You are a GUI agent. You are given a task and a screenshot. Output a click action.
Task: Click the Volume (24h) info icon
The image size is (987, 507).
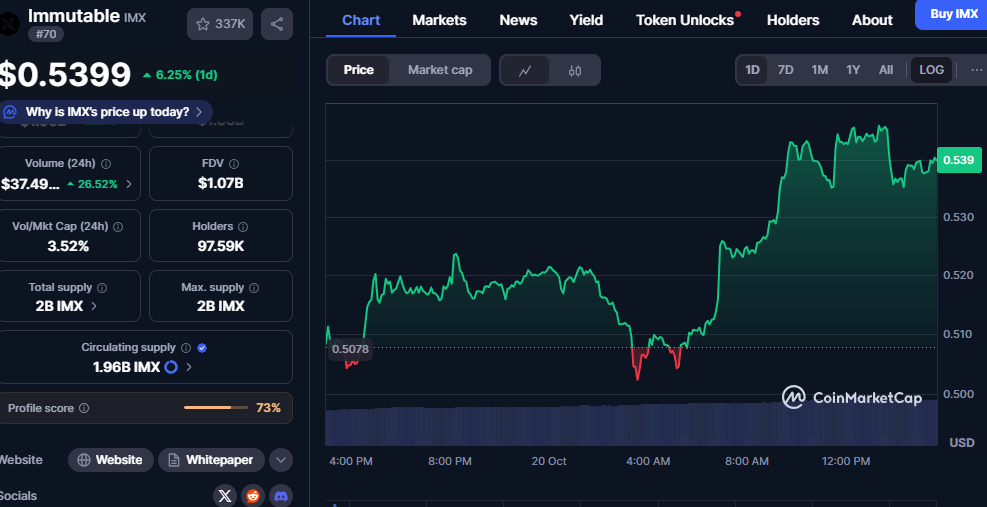[x=106, y=163]
